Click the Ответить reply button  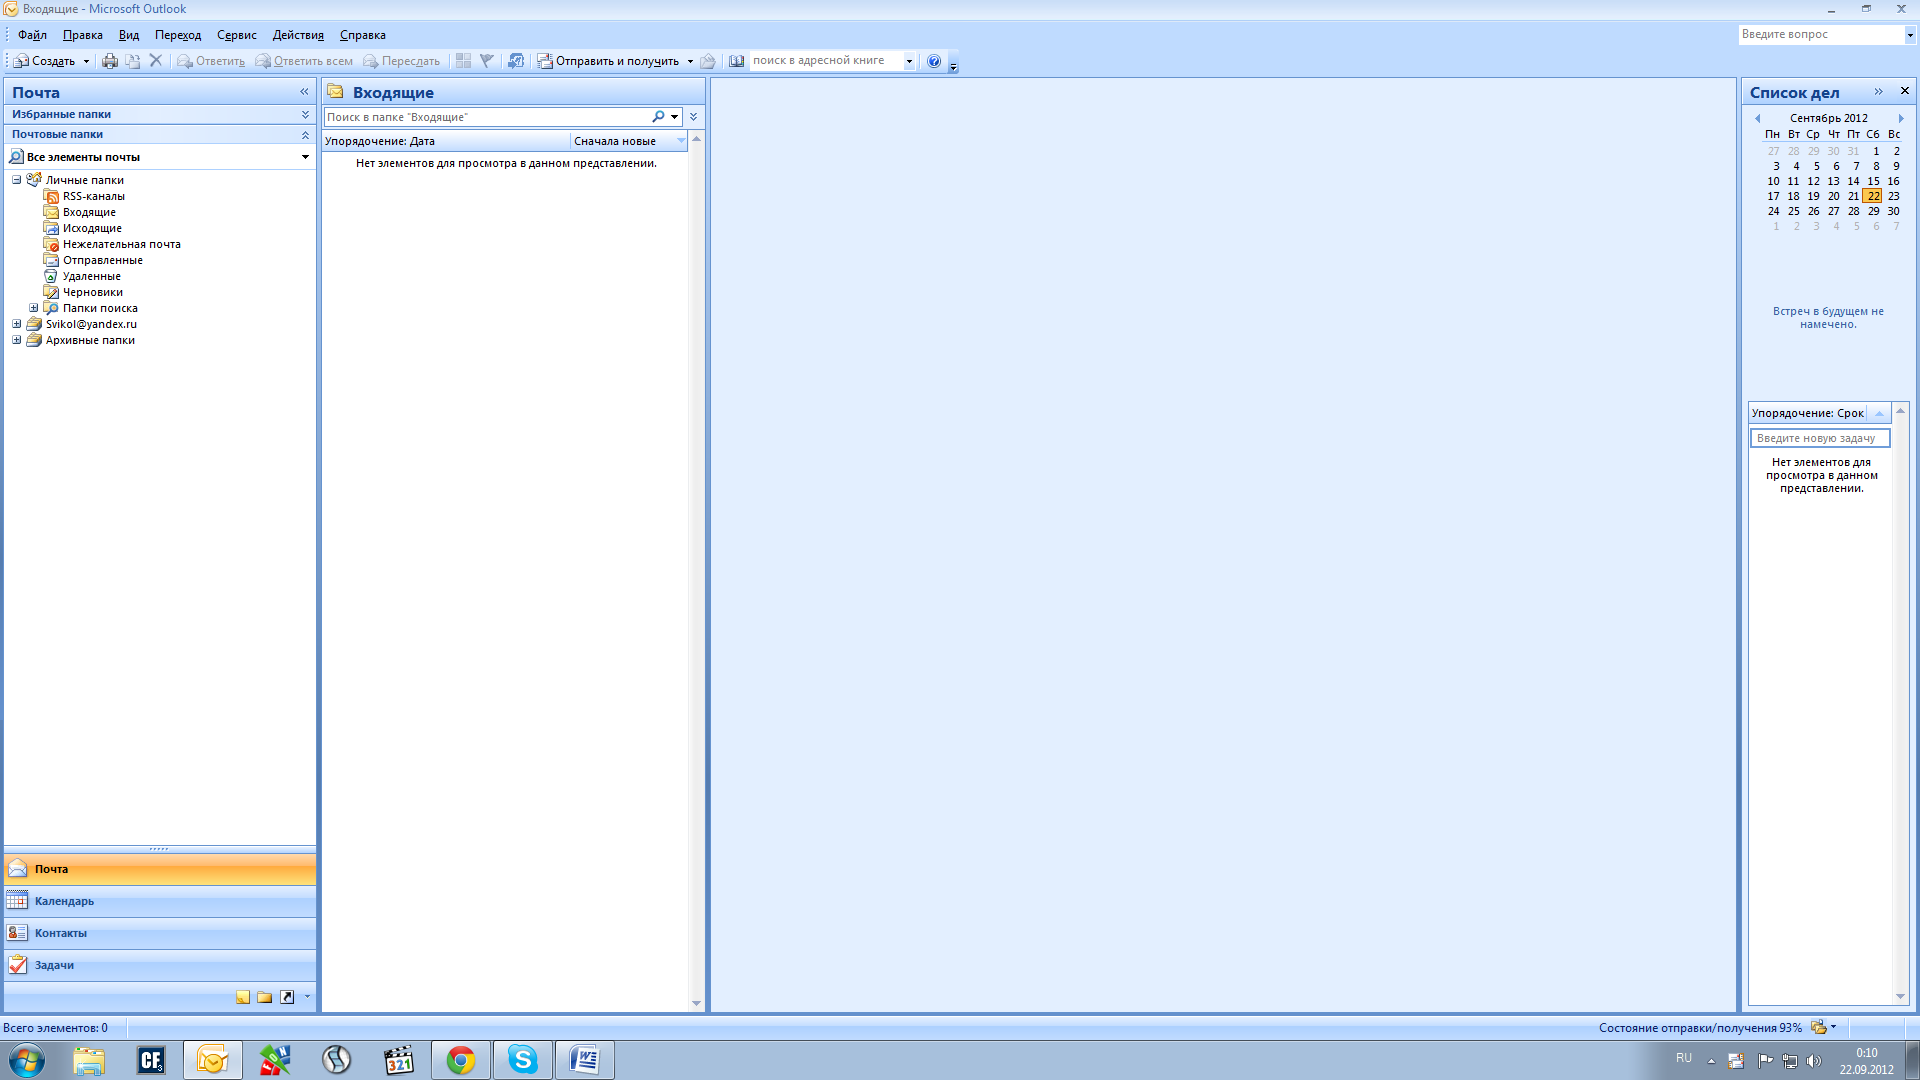pos(211,61)
